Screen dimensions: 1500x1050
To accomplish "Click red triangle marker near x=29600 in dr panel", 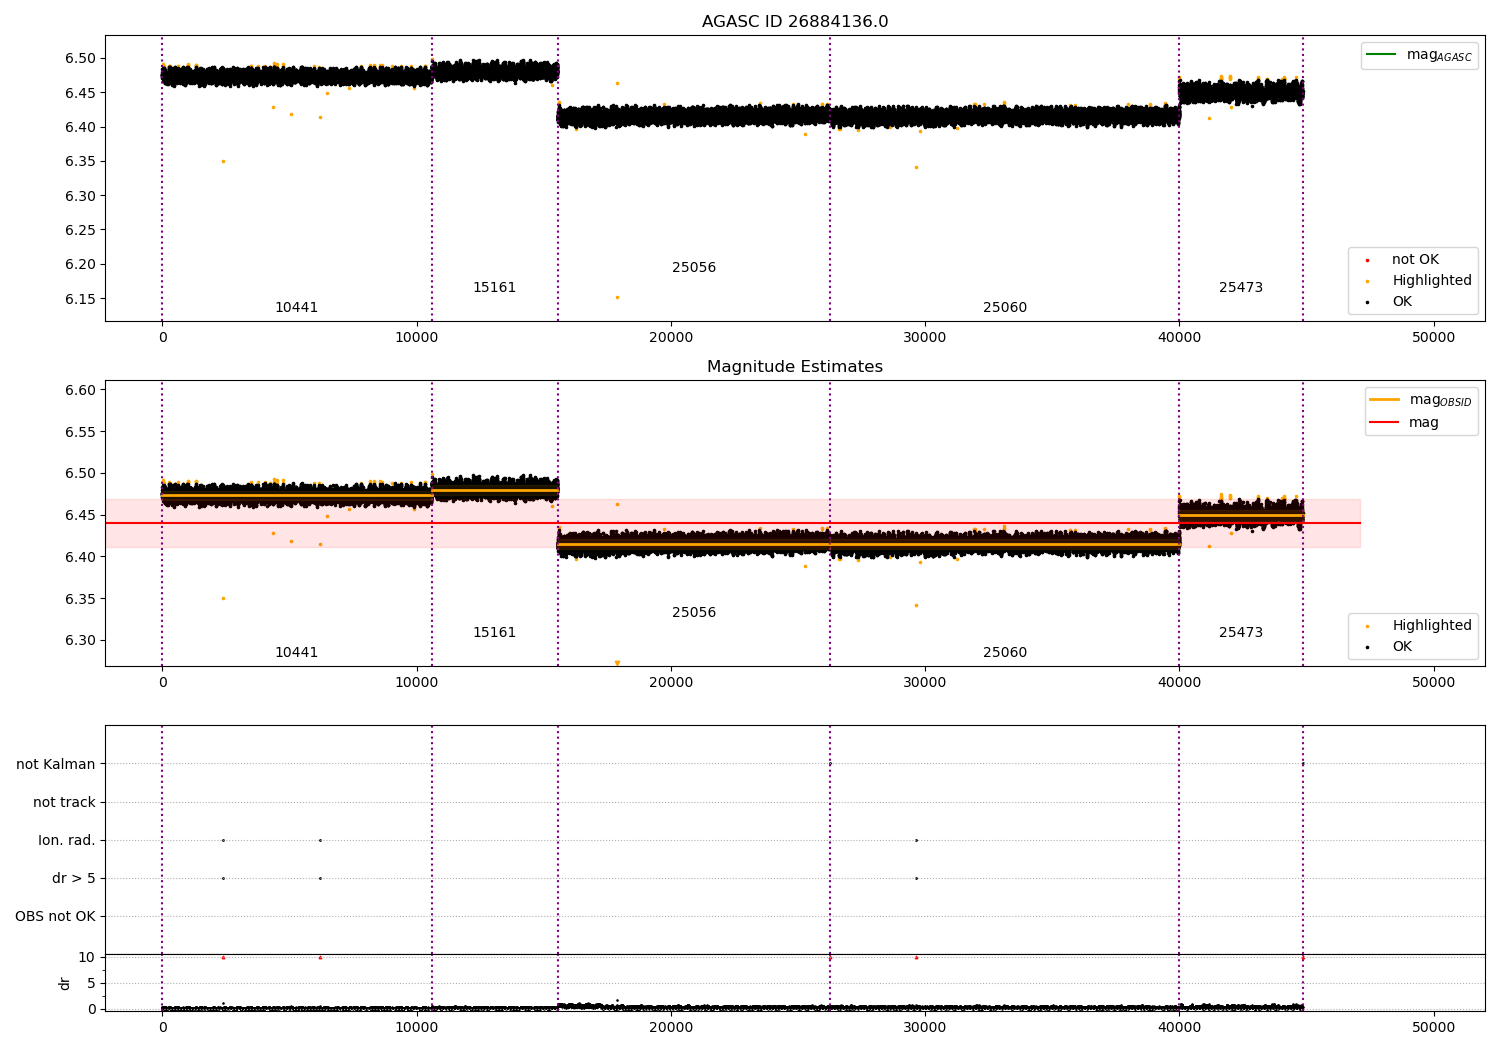I will (916, 958).
